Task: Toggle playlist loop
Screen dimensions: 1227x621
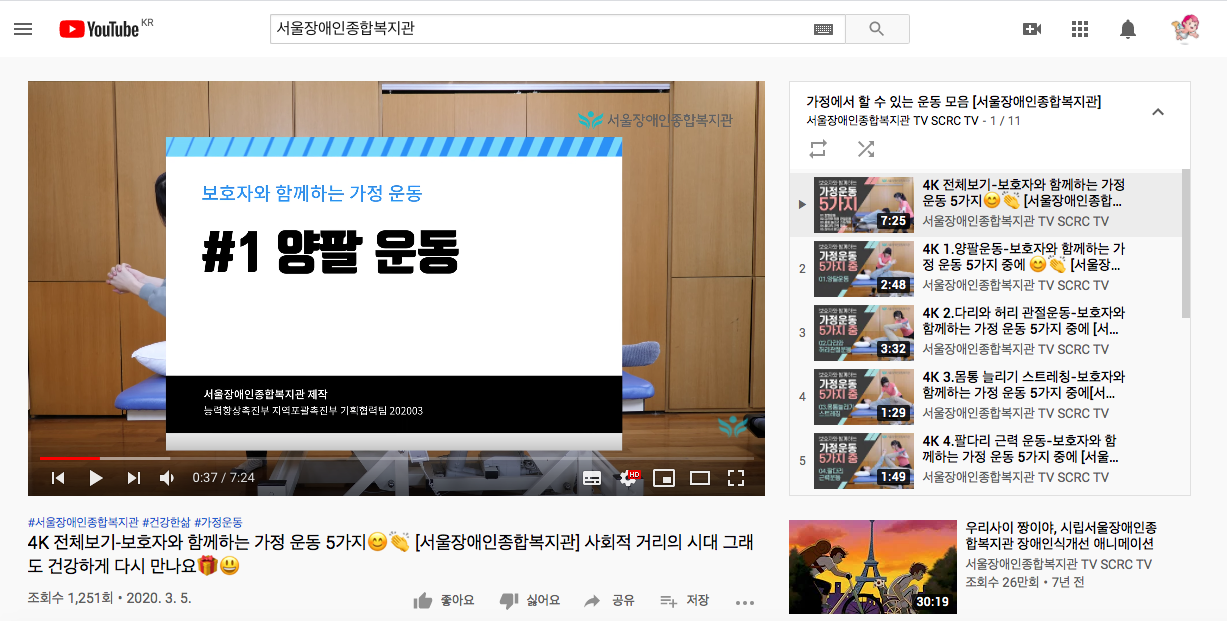Action: [818, 148]
